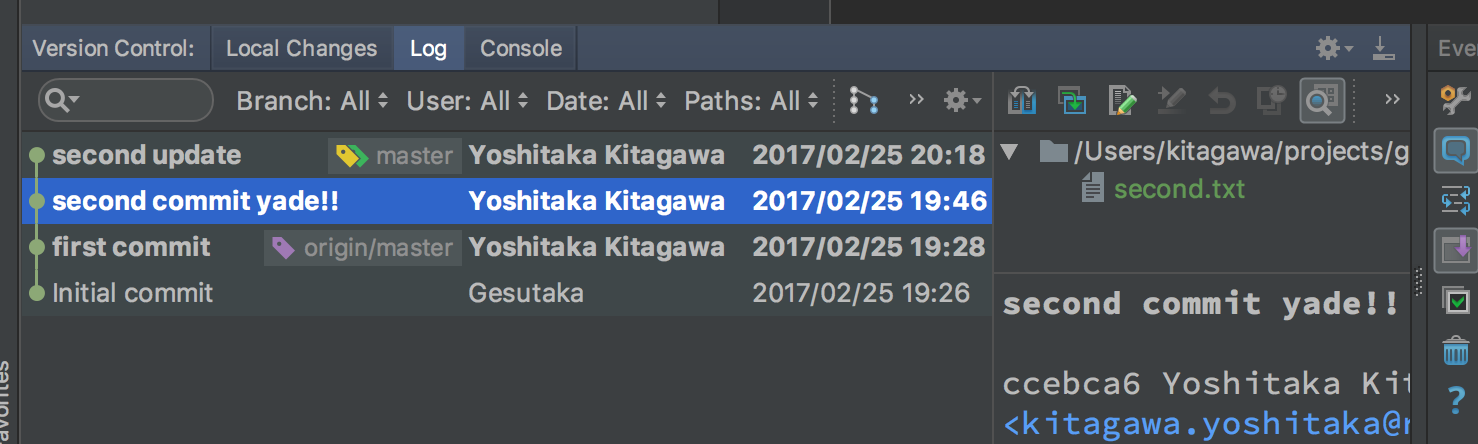Click the trash Clear All icon
Image resolution: width=1478 pixels, height=444 pixels.
[x=1456, y=351]
